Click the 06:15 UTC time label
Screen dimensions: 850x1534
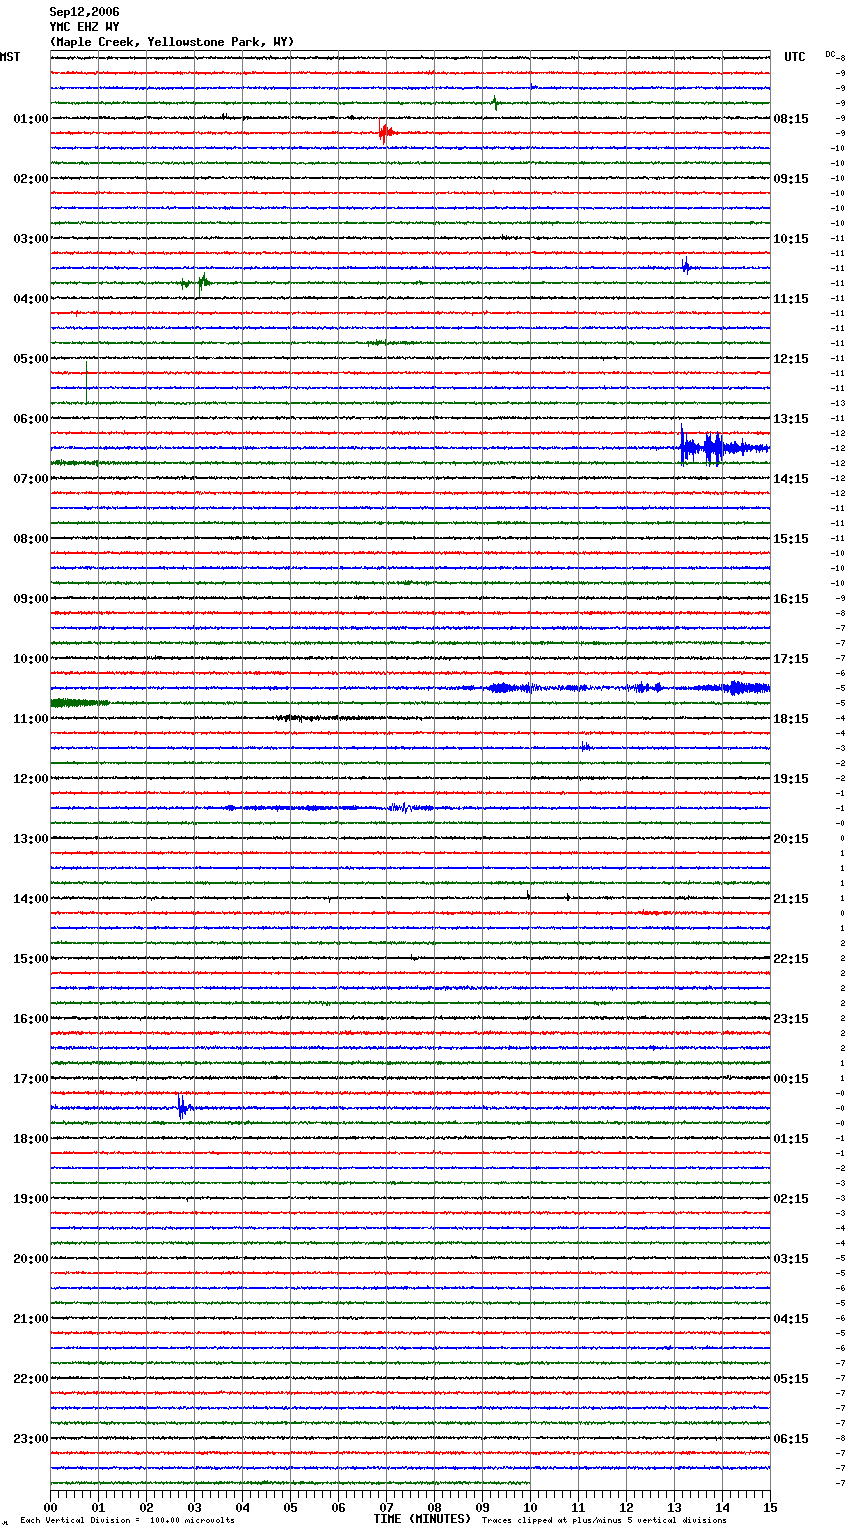791,1439
